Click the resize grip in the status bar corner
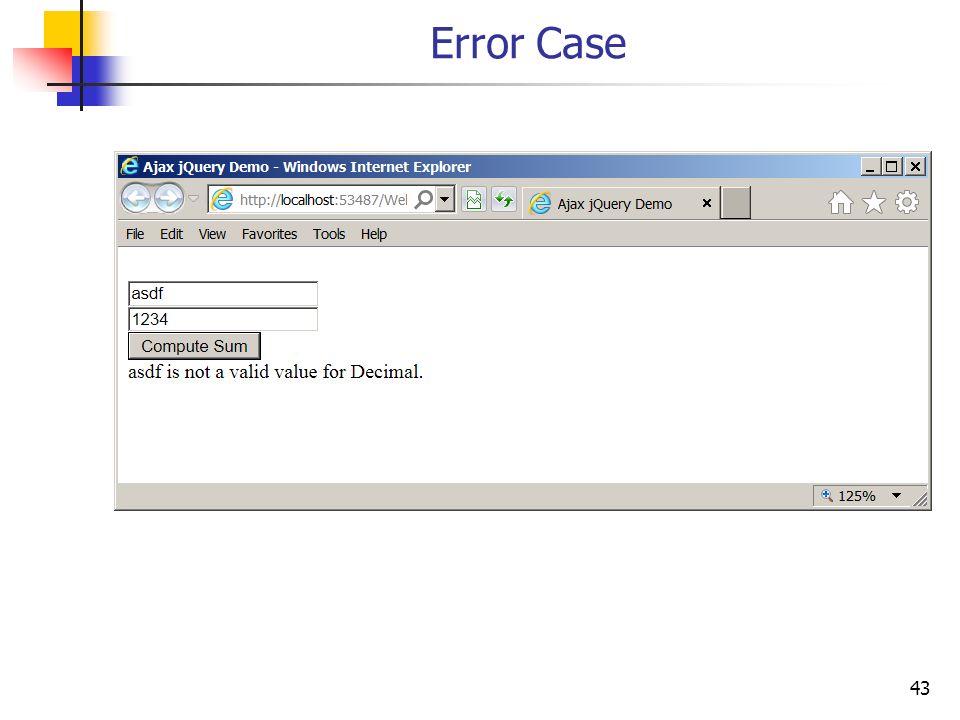The width and height of the screenshot is (960, 720). (920, 500)
